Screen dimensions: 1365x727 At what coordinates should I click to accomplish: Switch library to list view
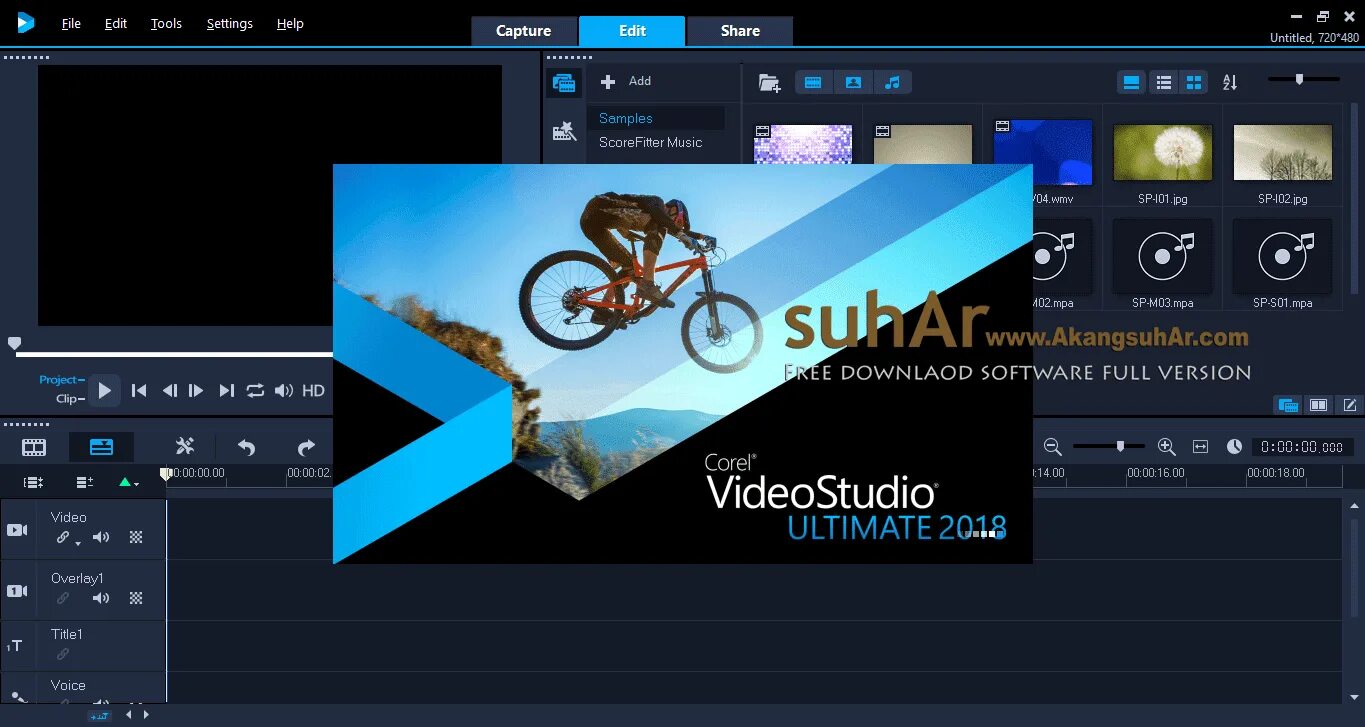(1163, 83)
